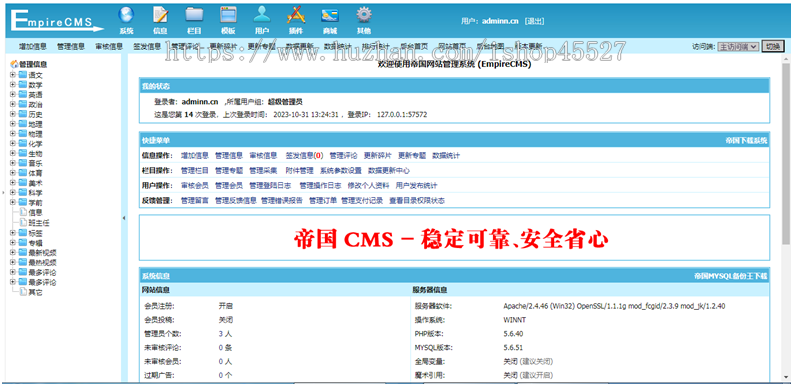
Task: Open the 模板 window icon
Action: pyautogui.click(x=228, y=15)
